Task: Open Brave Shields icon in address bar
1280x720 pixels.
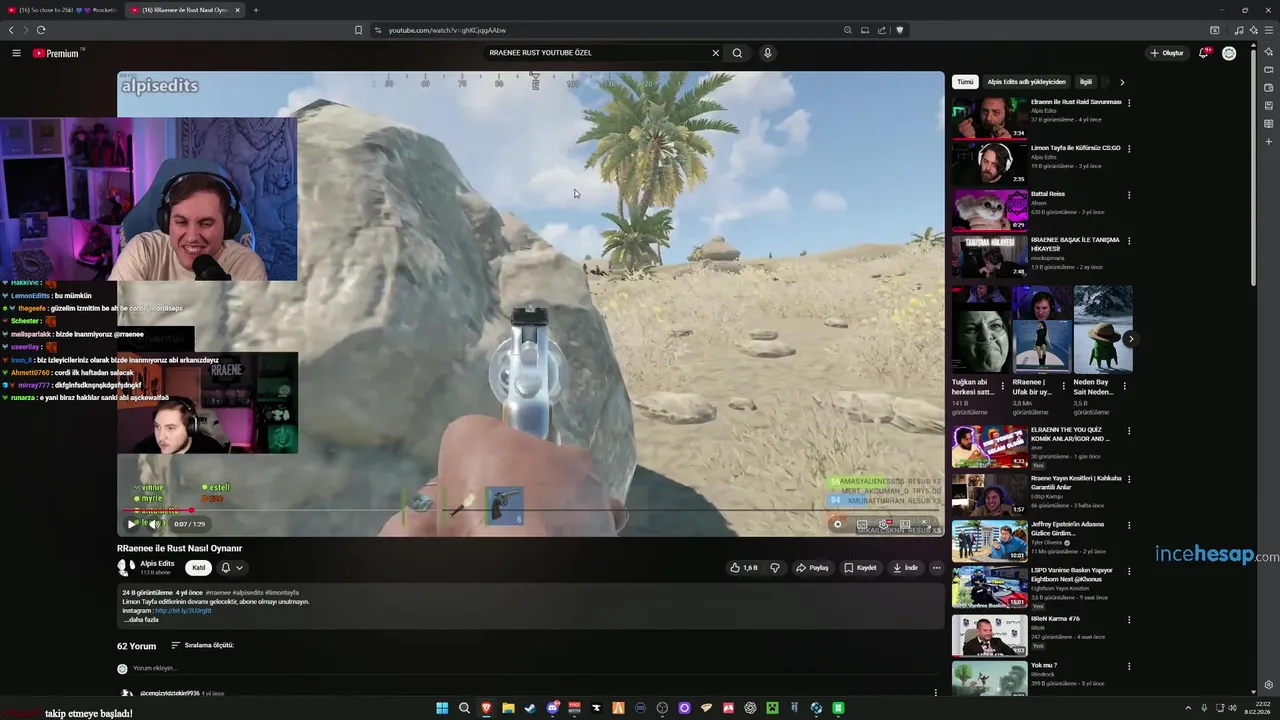Action: click(900, 30)
